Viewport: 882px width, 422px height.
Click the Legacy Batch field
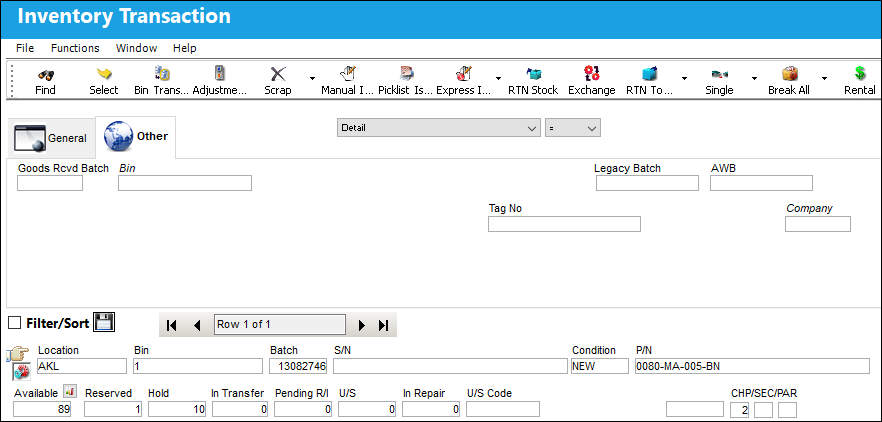coord(647,183)
